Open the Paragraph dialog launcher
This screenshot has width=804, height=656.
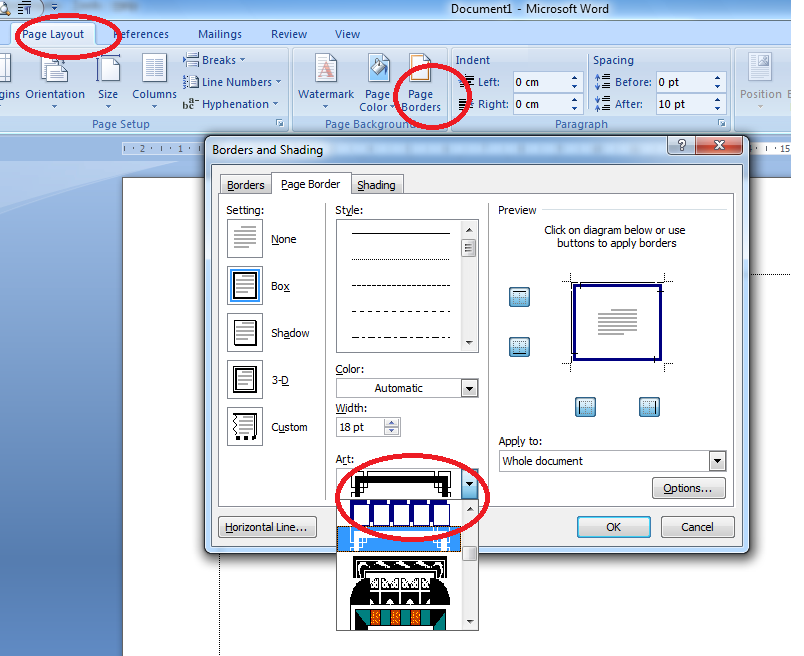click(x=721, y=123)
